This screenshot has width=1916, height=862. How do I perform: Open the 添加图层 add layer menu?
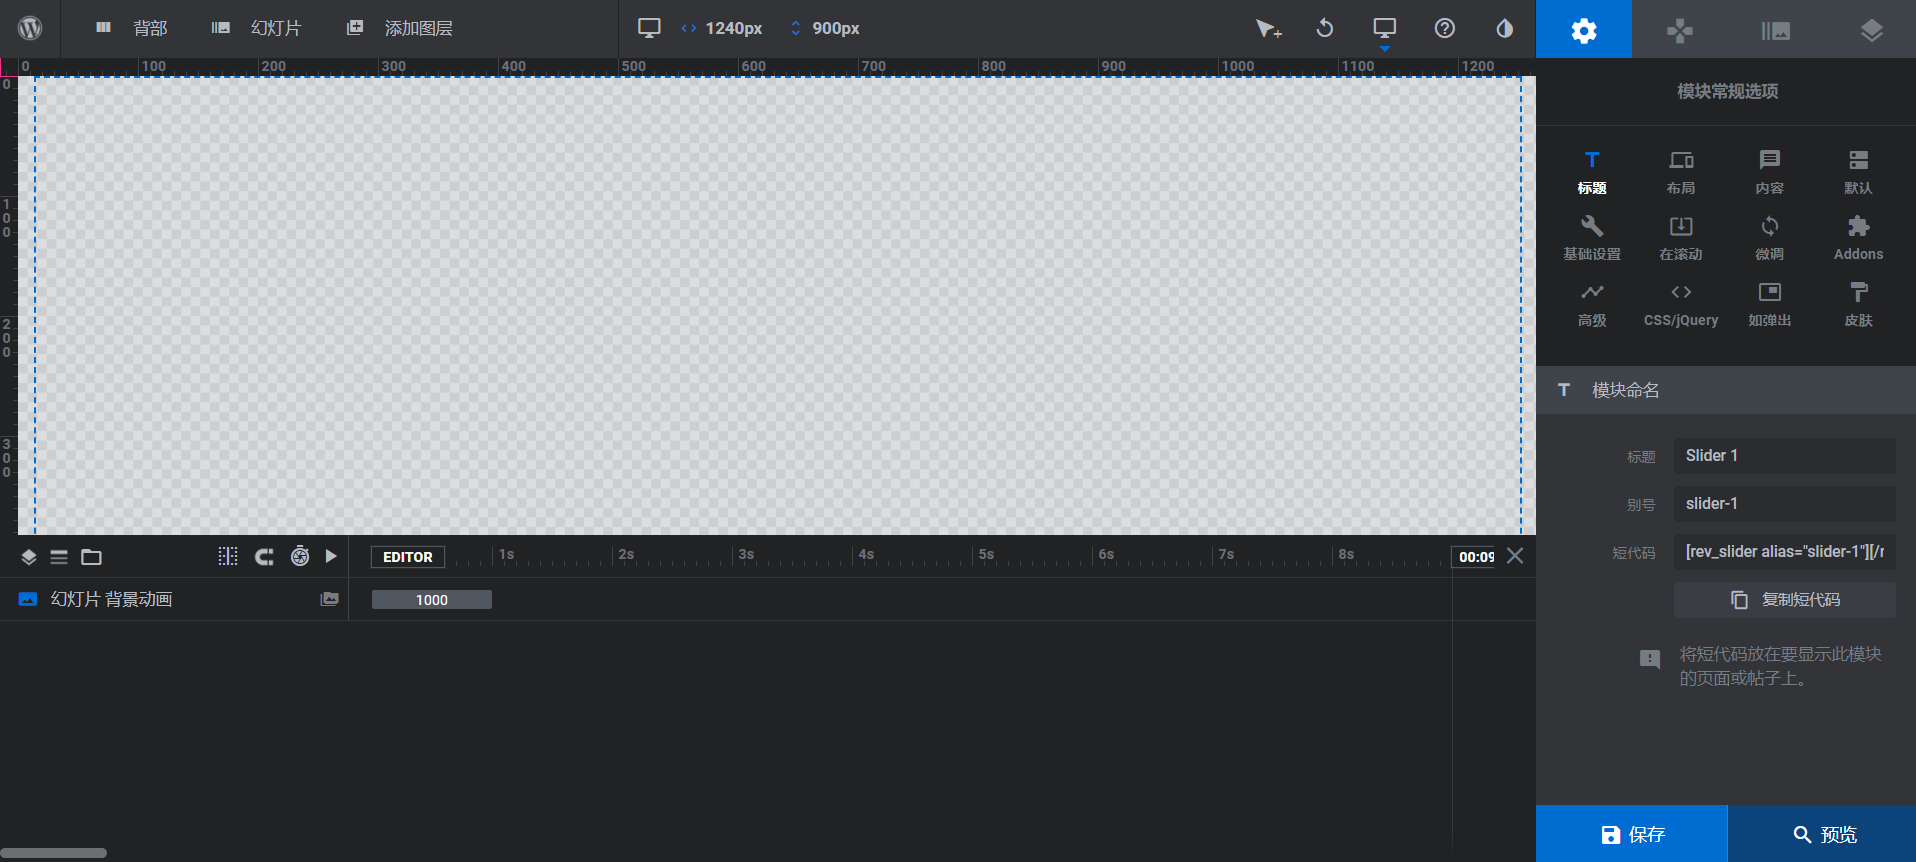[399, 28]
